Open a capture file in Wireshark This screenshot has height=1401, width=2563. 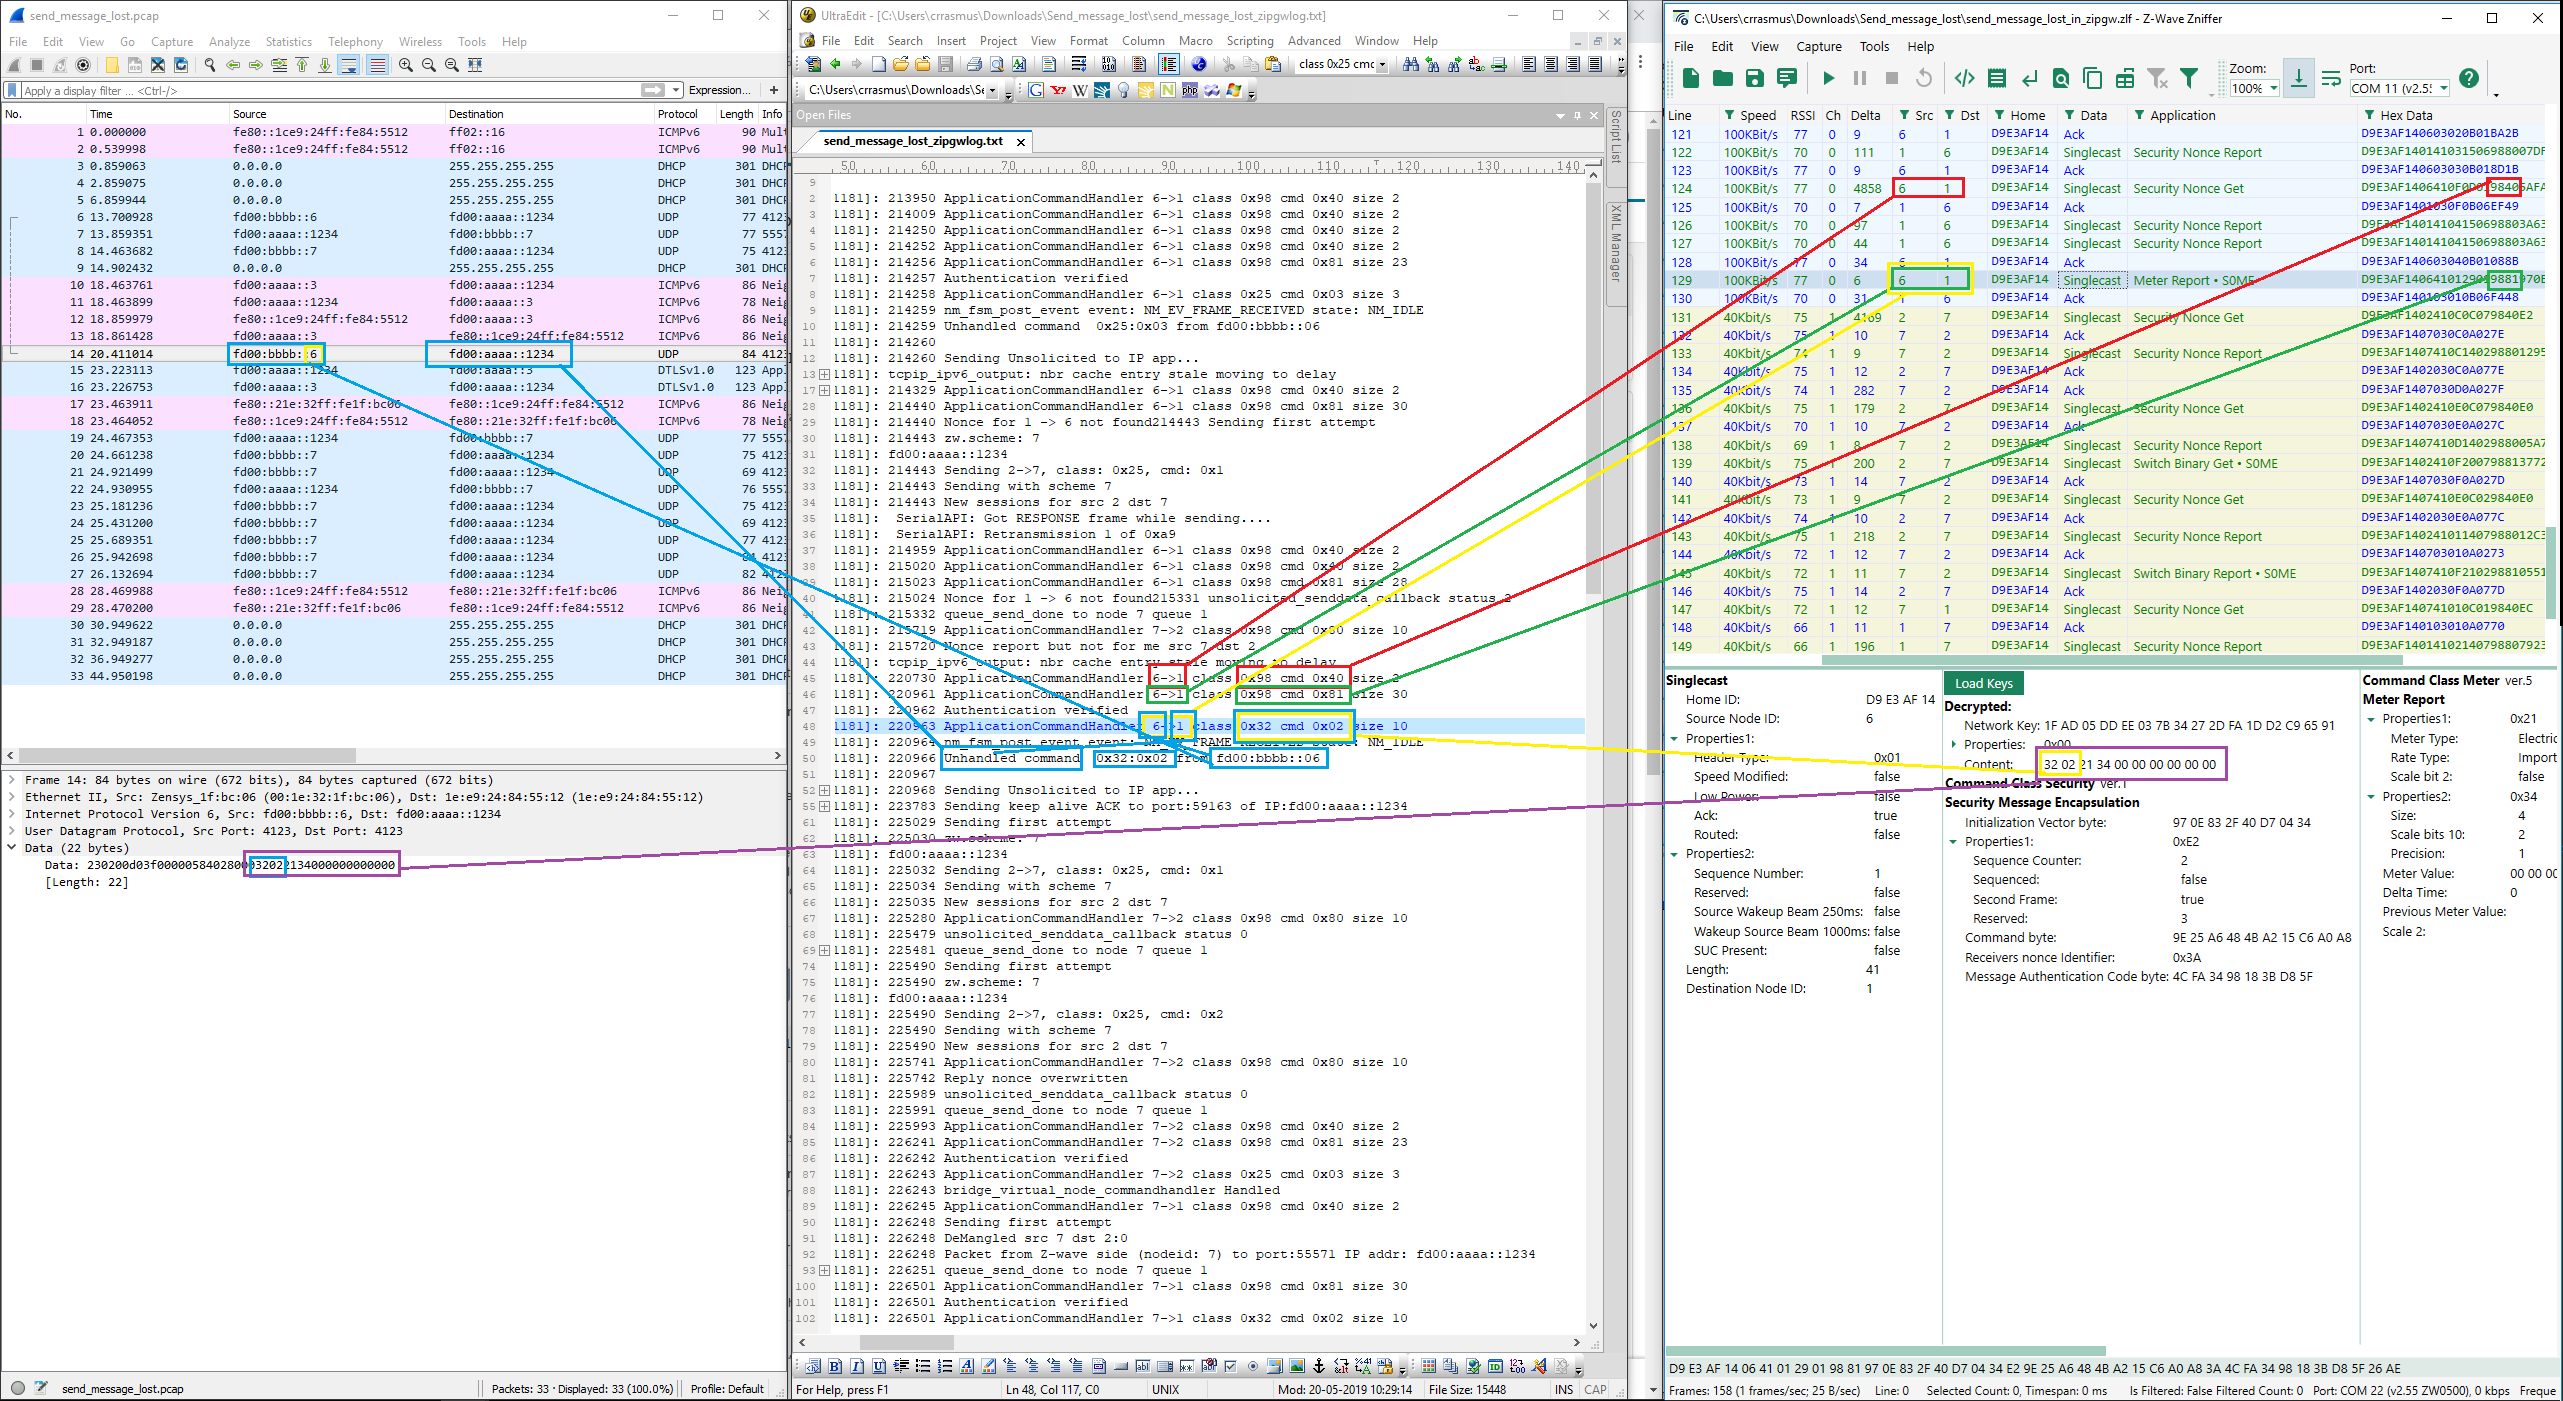[x=112, y=65]
